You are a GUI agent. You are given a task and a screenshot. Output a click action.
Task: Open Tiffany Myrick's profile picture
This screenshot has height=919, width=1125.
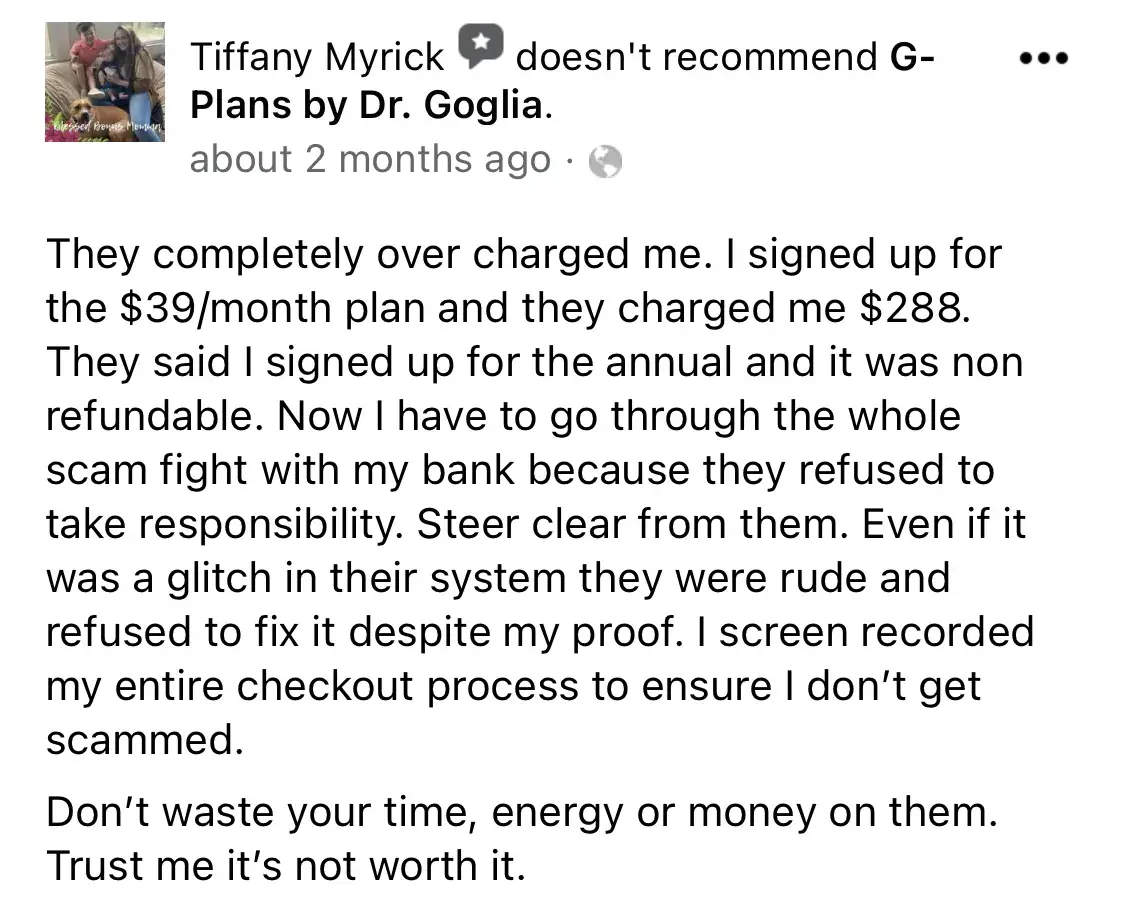tap(105, 82)
